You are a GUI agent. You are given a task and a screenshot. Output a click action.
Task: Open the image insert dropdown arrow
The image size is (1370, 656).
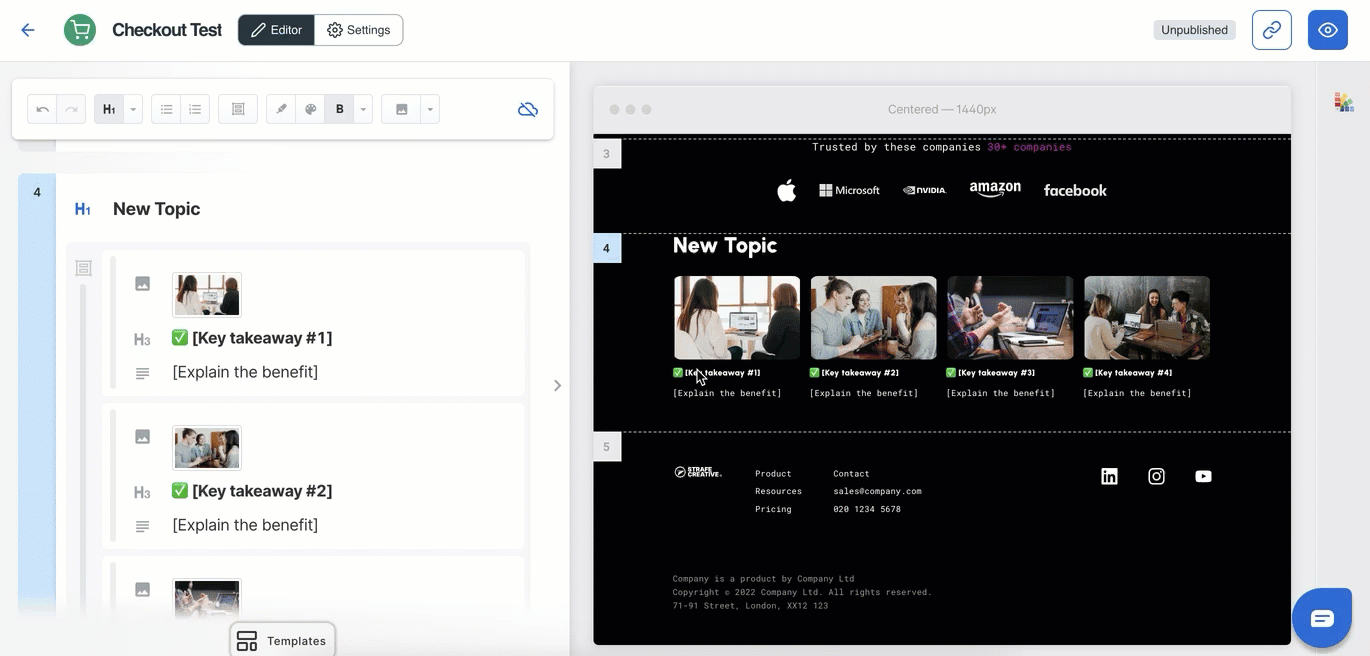(430, 109)
